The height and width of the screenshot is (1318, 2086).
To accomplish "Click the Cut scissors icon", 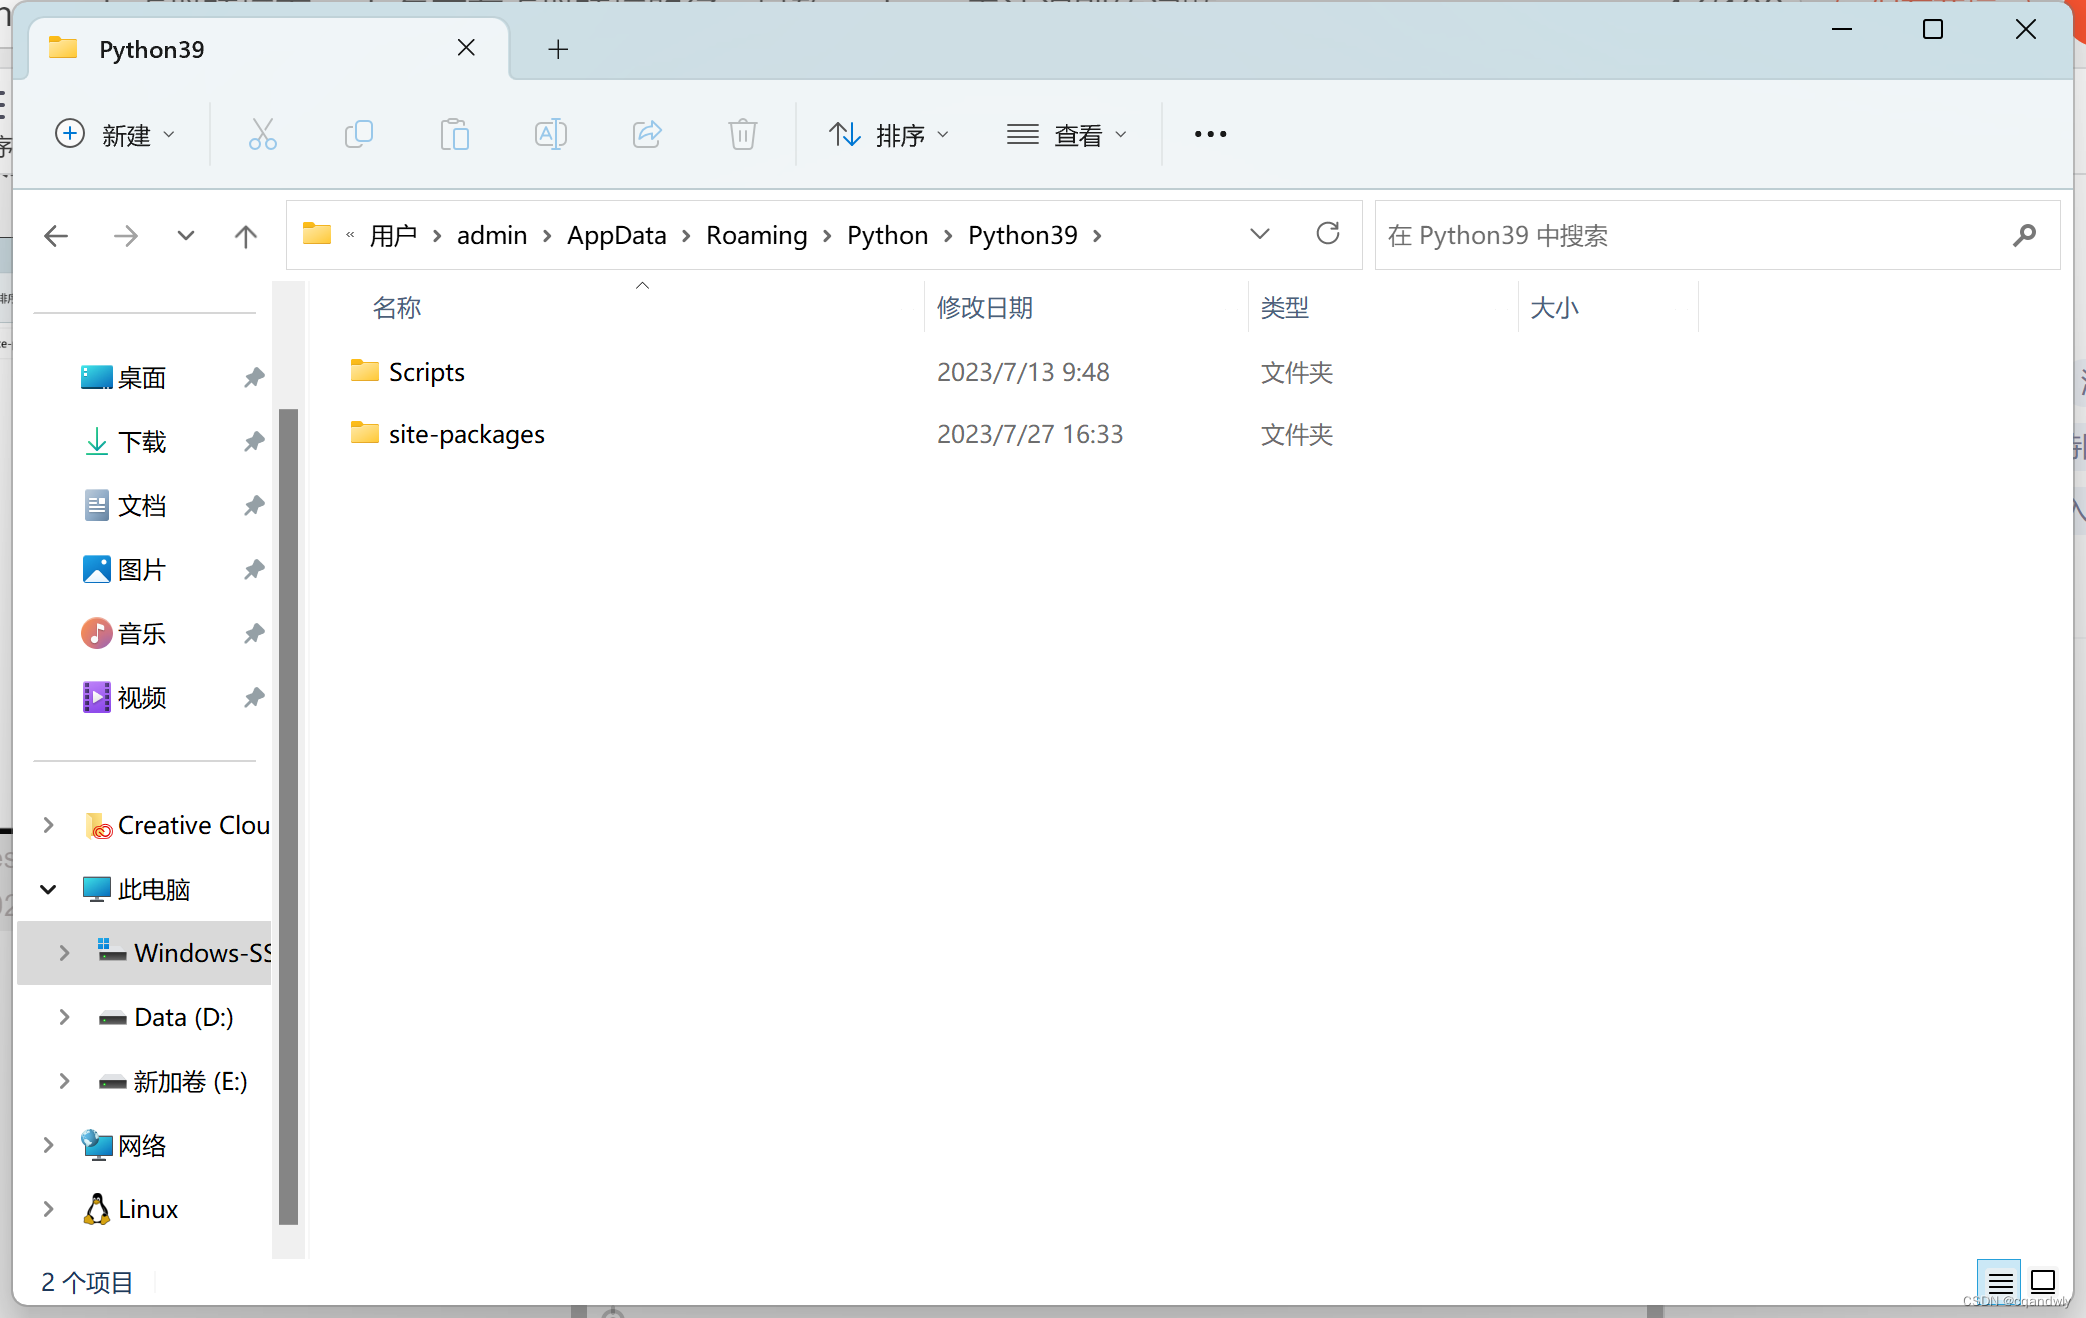I will 263,134.
